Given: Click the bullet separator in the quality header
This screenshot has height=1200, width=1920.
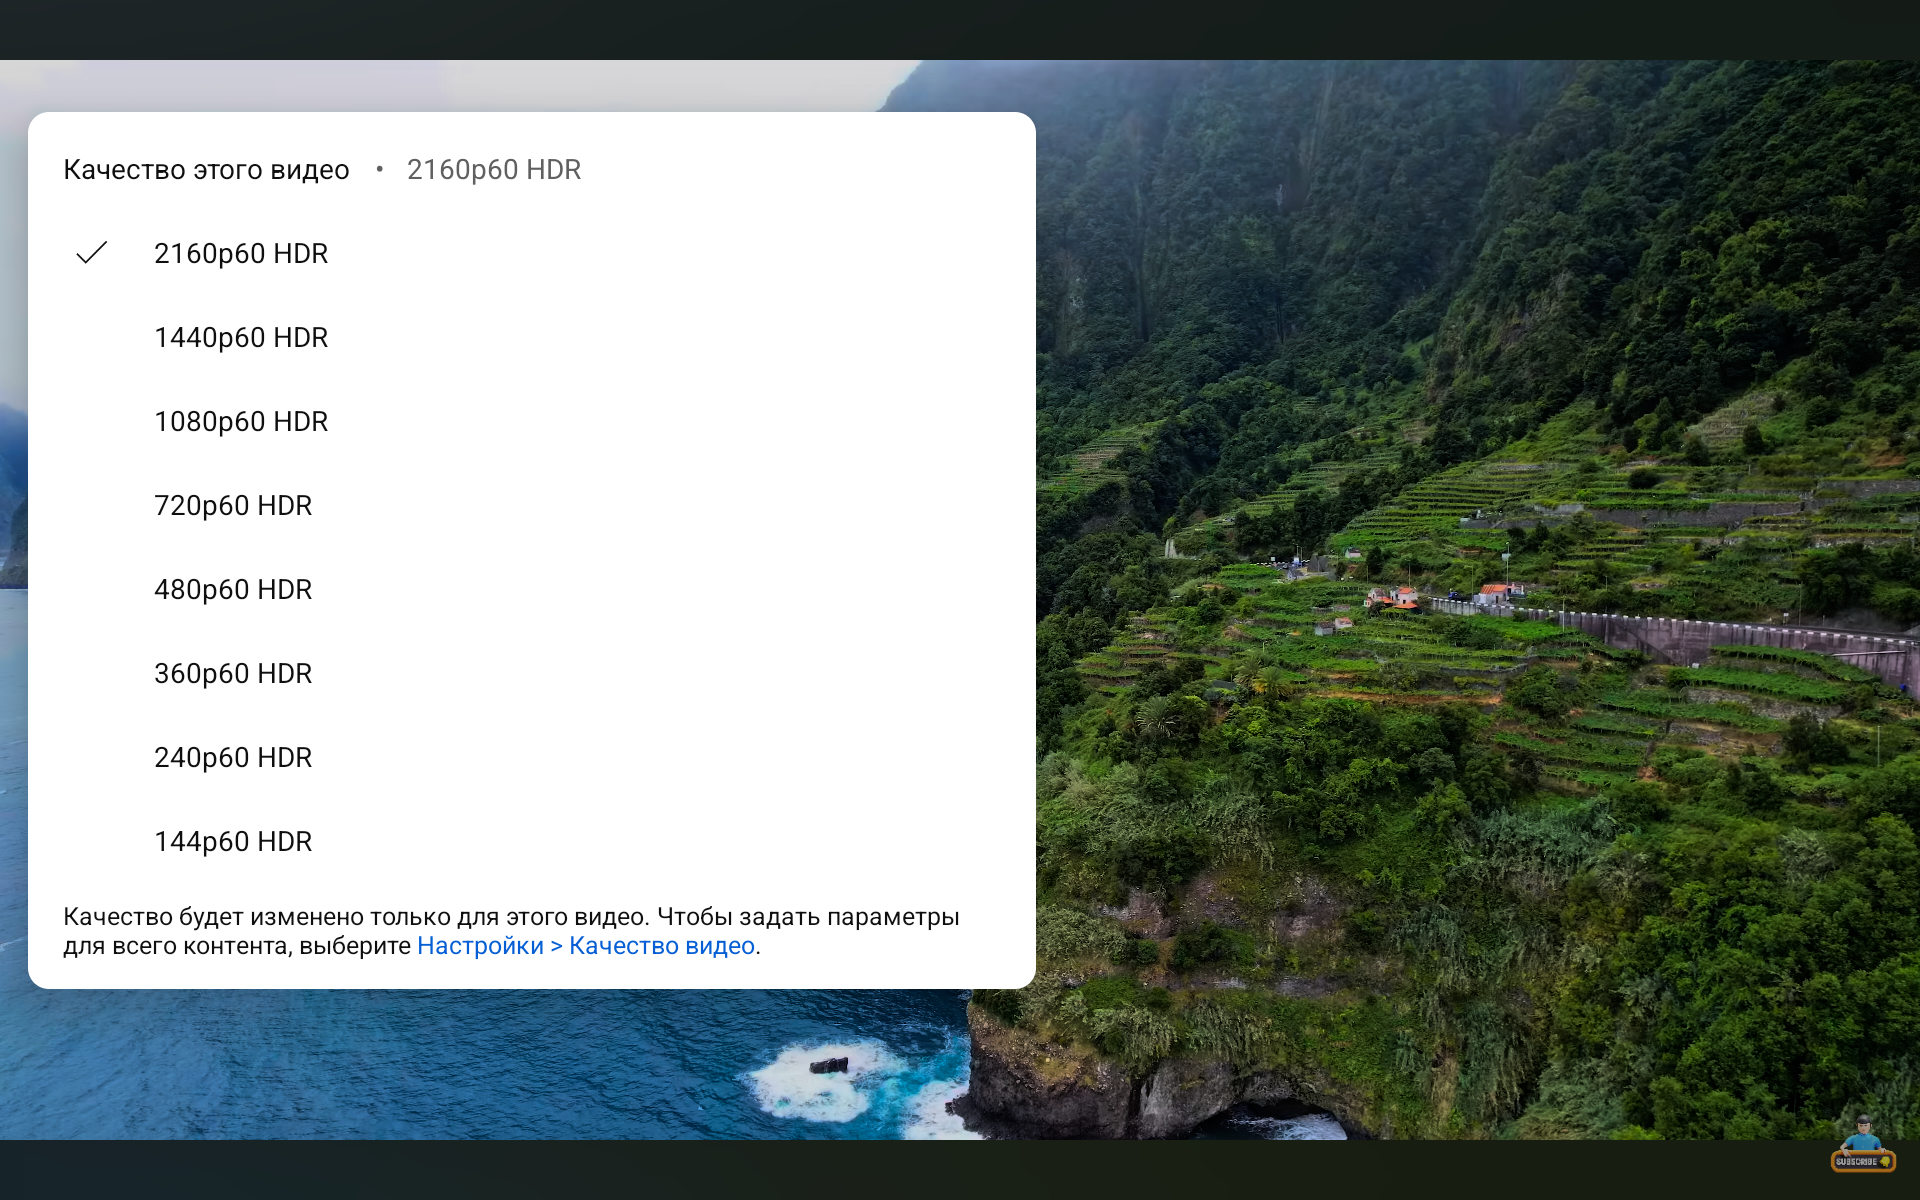Looking at the screenshot, I should 379,169.
